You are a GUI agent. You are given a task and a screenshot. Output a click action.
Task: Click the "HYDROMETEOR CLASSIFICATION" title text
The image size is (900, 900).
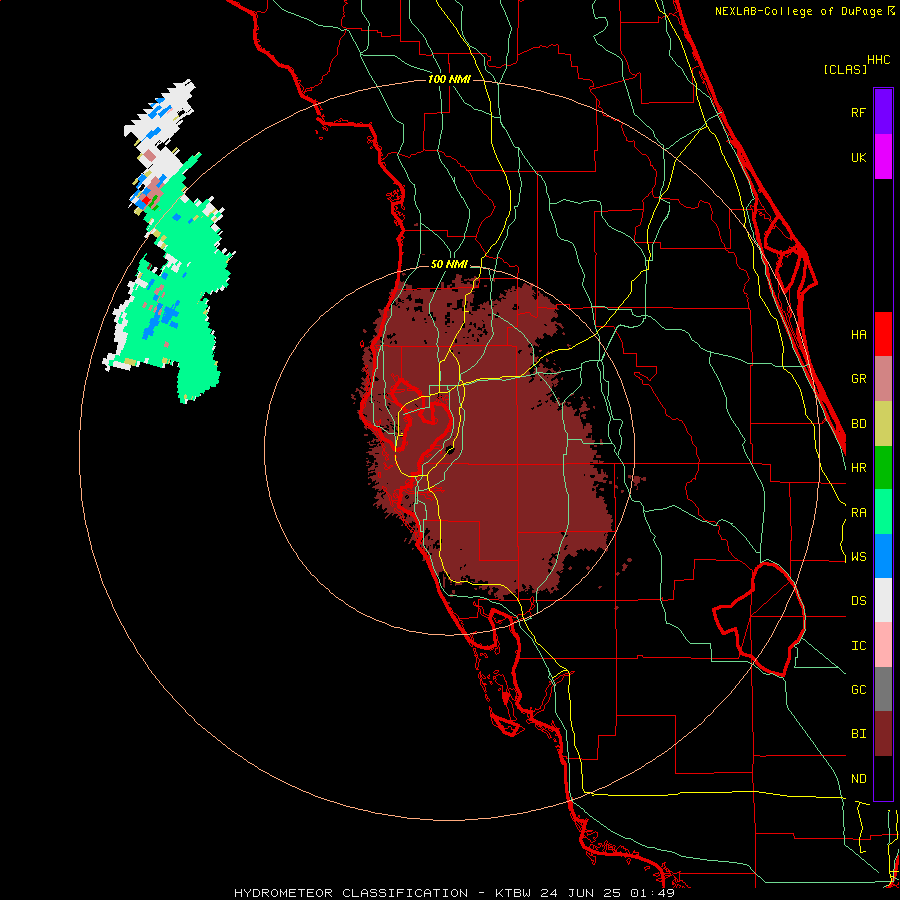(351, 893)
